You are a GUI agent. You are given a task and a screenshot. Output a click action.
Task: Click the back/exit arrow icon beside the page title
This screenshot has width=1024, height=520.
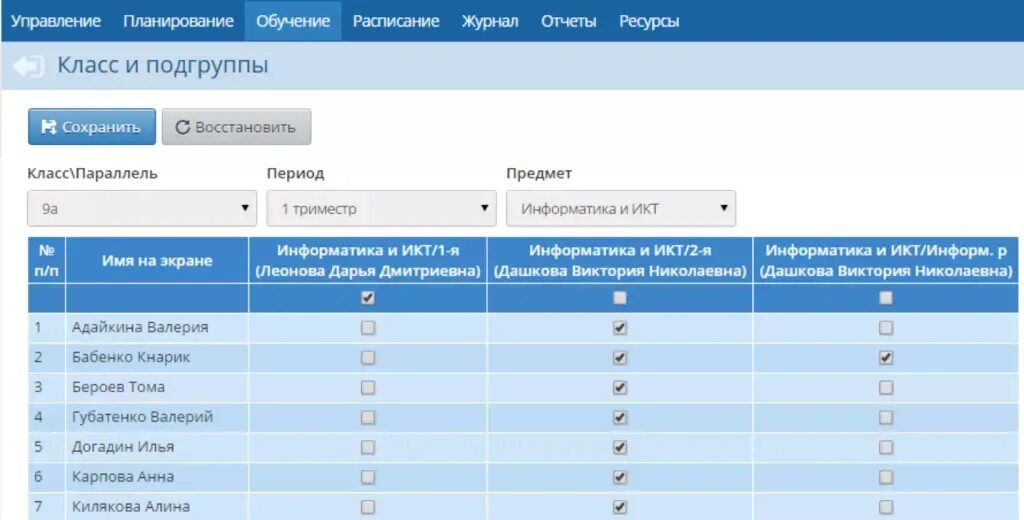point(29,66)
